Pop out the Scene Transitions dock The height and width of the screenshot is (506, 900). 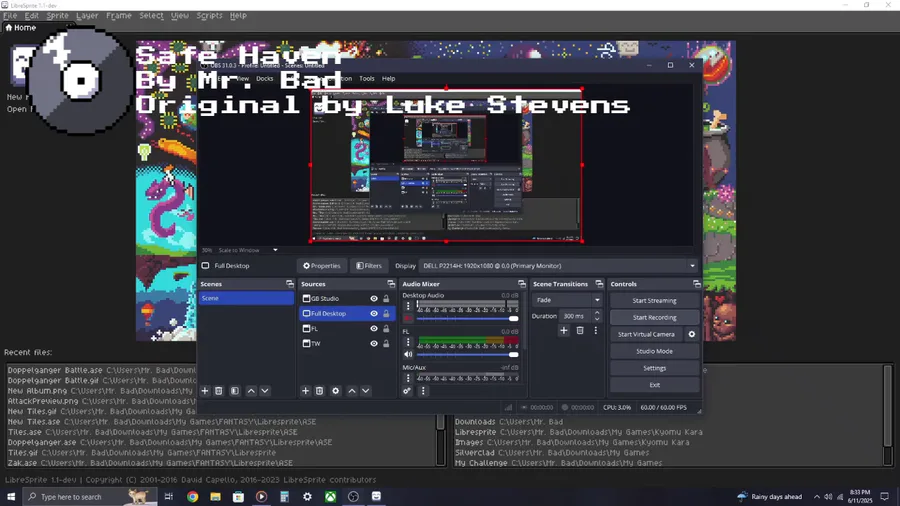coord(599,284)
